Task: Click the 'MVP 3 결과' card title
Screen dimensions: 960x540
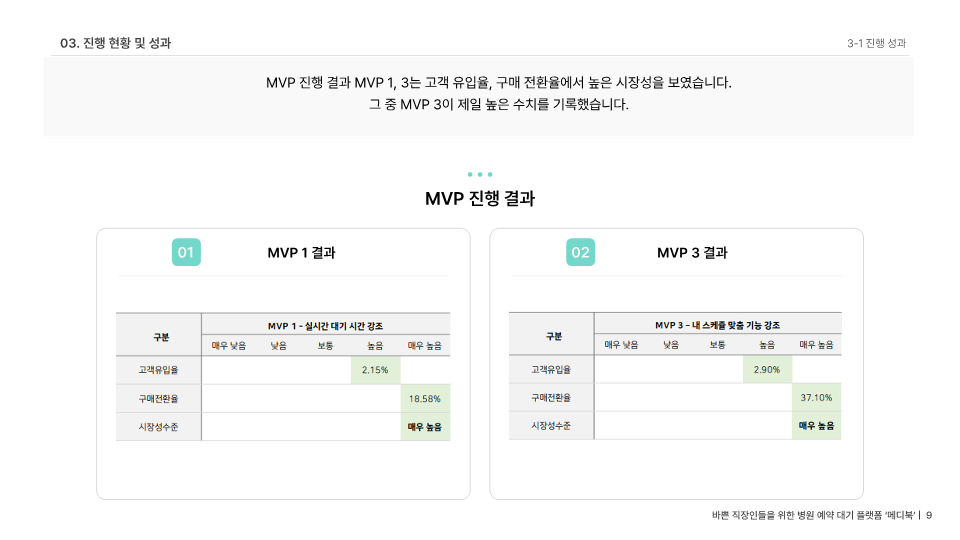Action: [x=692, y=253]
